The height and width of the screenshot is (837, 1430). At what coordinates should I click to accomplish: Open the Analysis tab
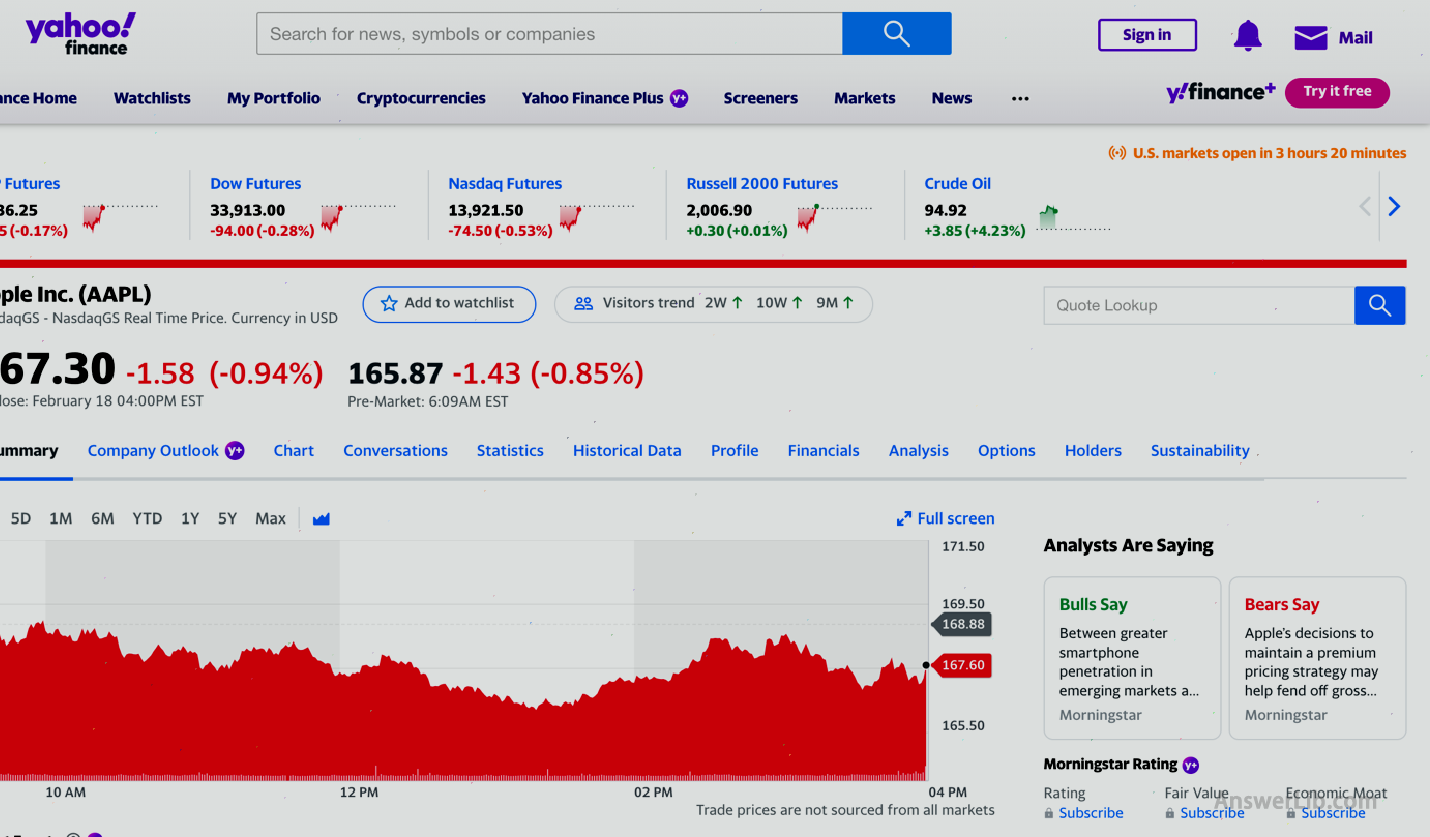click(919, 451)
